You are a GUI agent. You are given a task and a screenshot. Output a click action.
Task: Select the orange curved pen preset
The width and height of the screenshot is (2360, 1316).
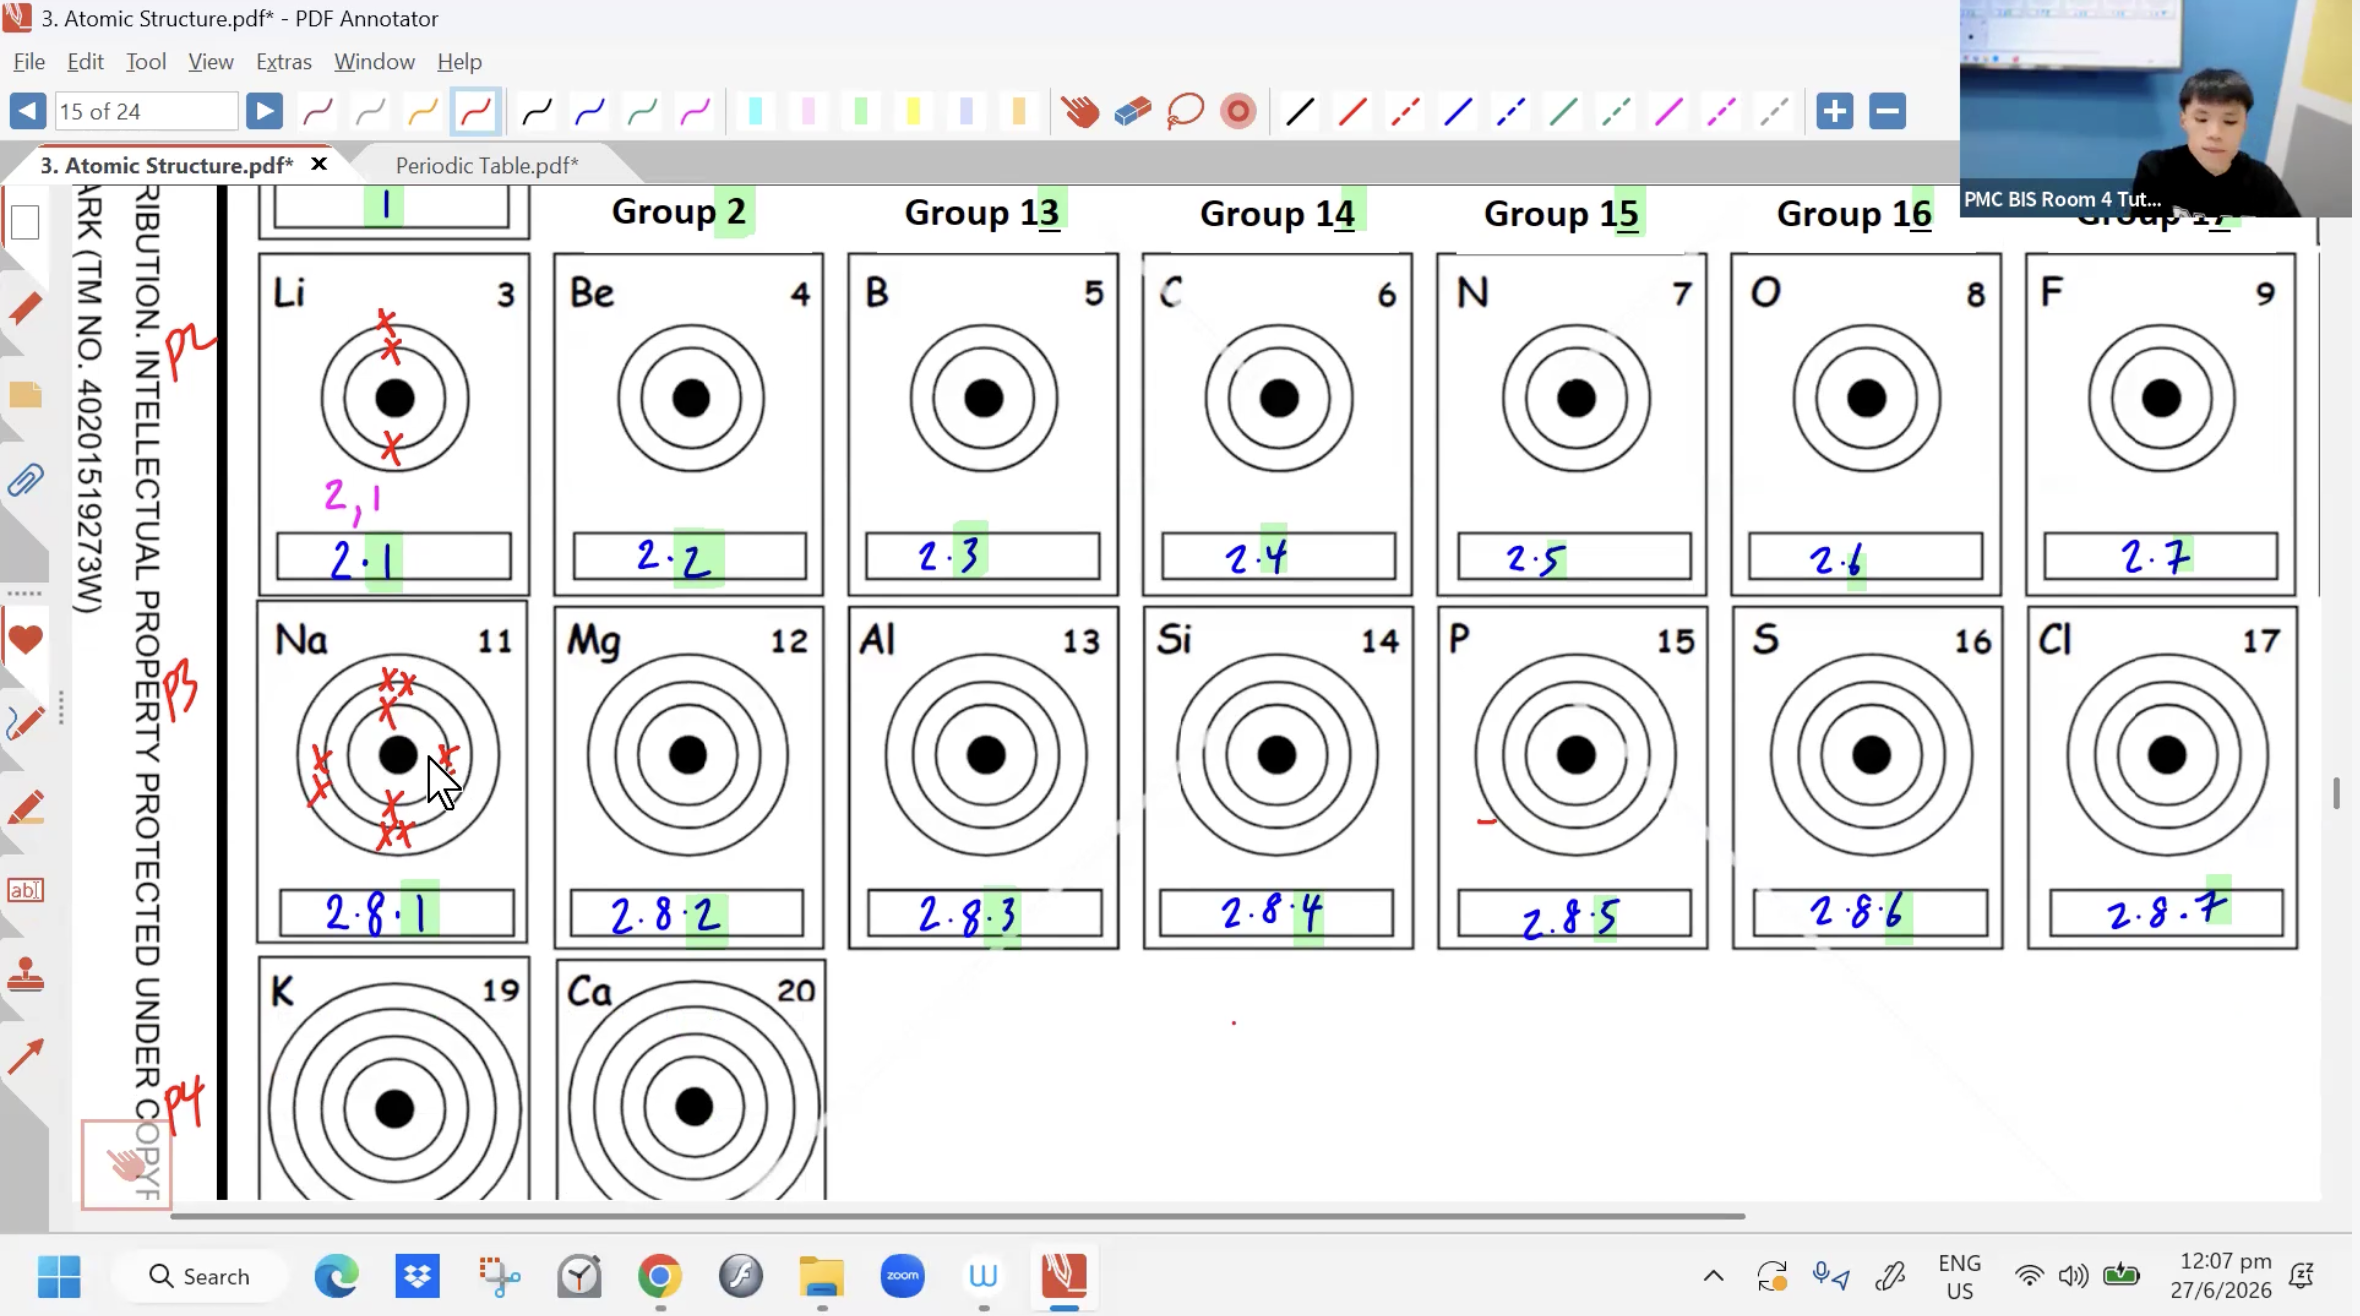pyautogui.click(x=423, y=111)
